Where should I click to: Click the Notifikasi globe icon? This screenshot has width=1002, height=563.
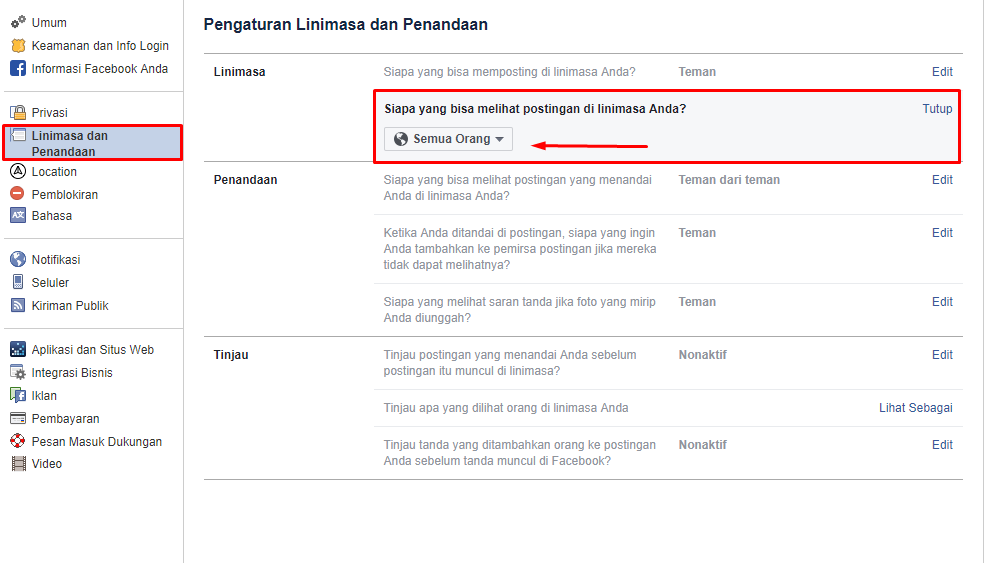pos(17,260)
